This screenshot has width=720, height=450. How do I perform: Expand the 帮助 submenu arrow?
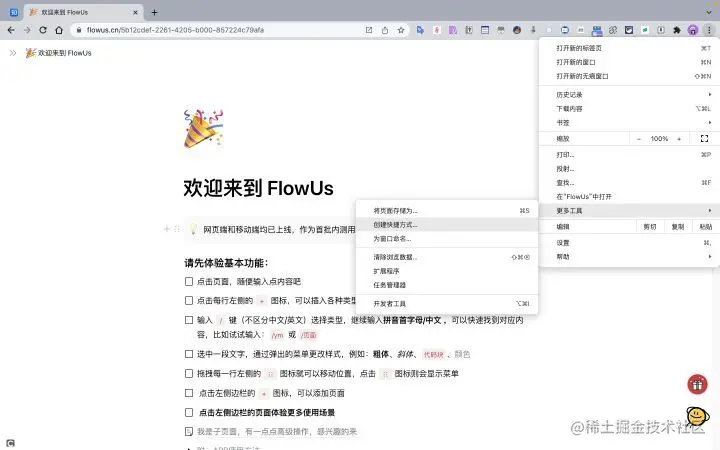click(710, 257)
